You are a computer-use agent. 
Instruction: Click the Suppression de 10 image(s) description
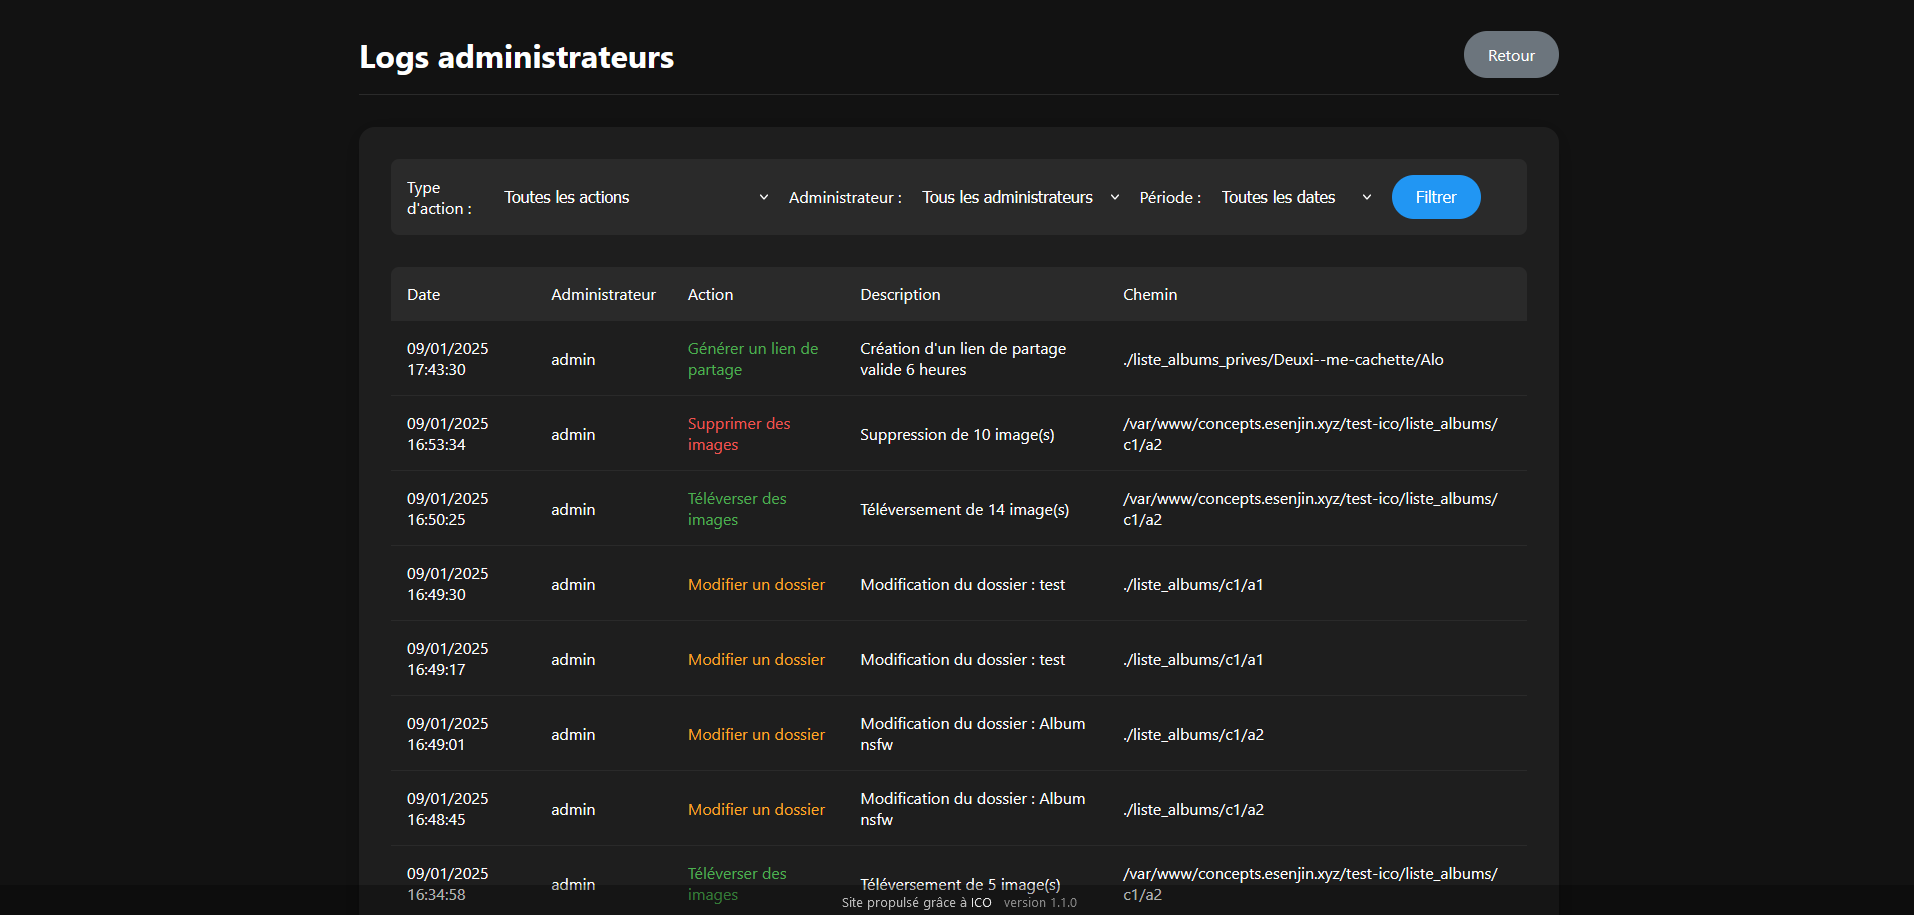957,434
